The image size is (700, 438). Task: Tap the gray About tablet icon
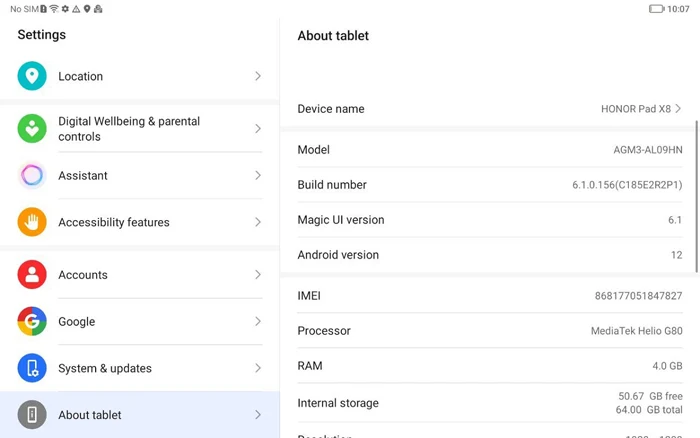tap(32, 415)
